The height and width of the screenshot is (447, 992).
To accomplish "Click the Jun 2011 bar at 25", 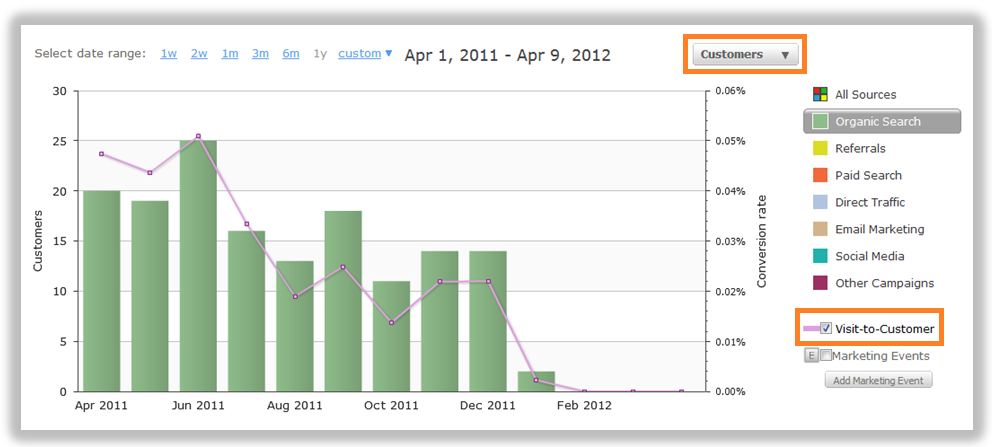I will click(x=198, y=266).
